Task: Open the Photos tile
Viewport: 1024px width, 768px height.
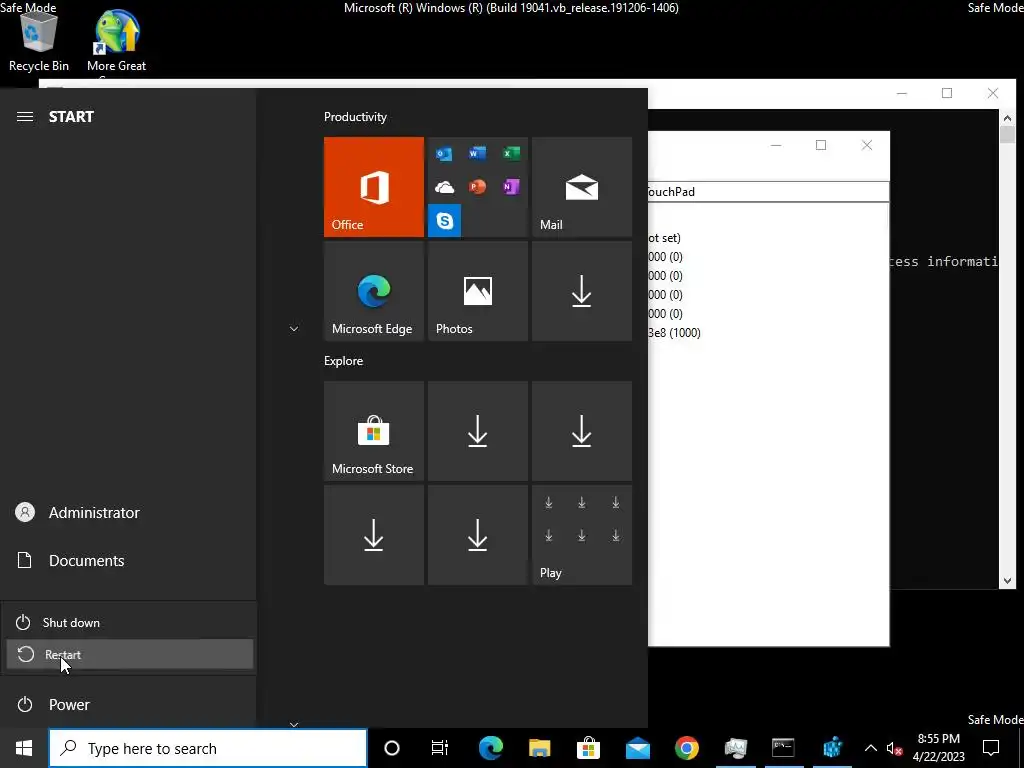Action: [477, 291]
